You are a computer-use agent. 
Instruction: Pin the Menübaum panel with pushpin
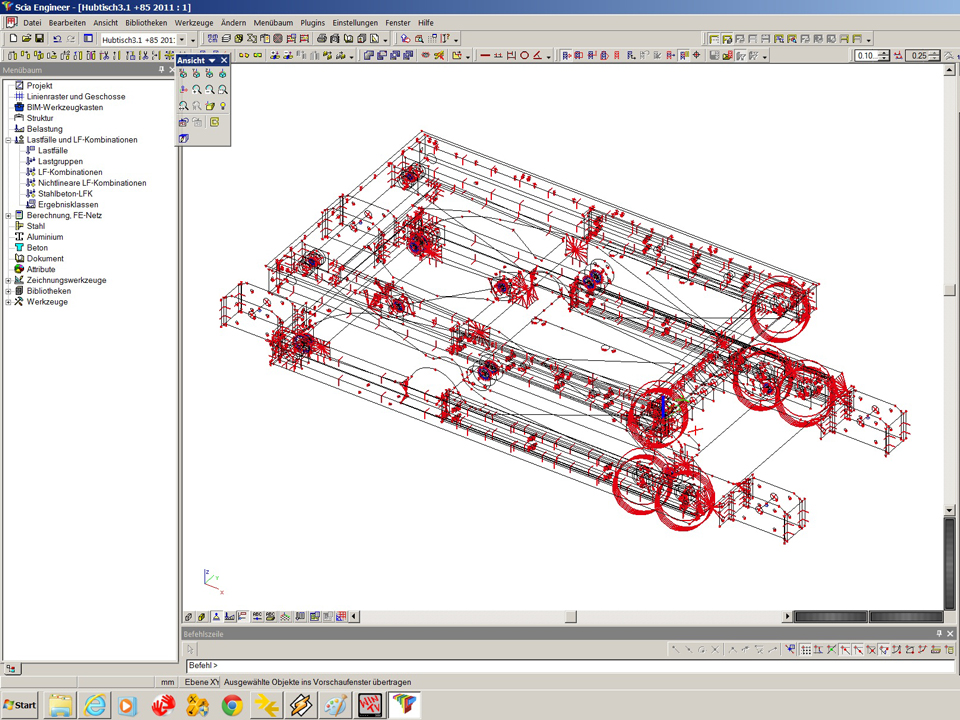(161, 71)
